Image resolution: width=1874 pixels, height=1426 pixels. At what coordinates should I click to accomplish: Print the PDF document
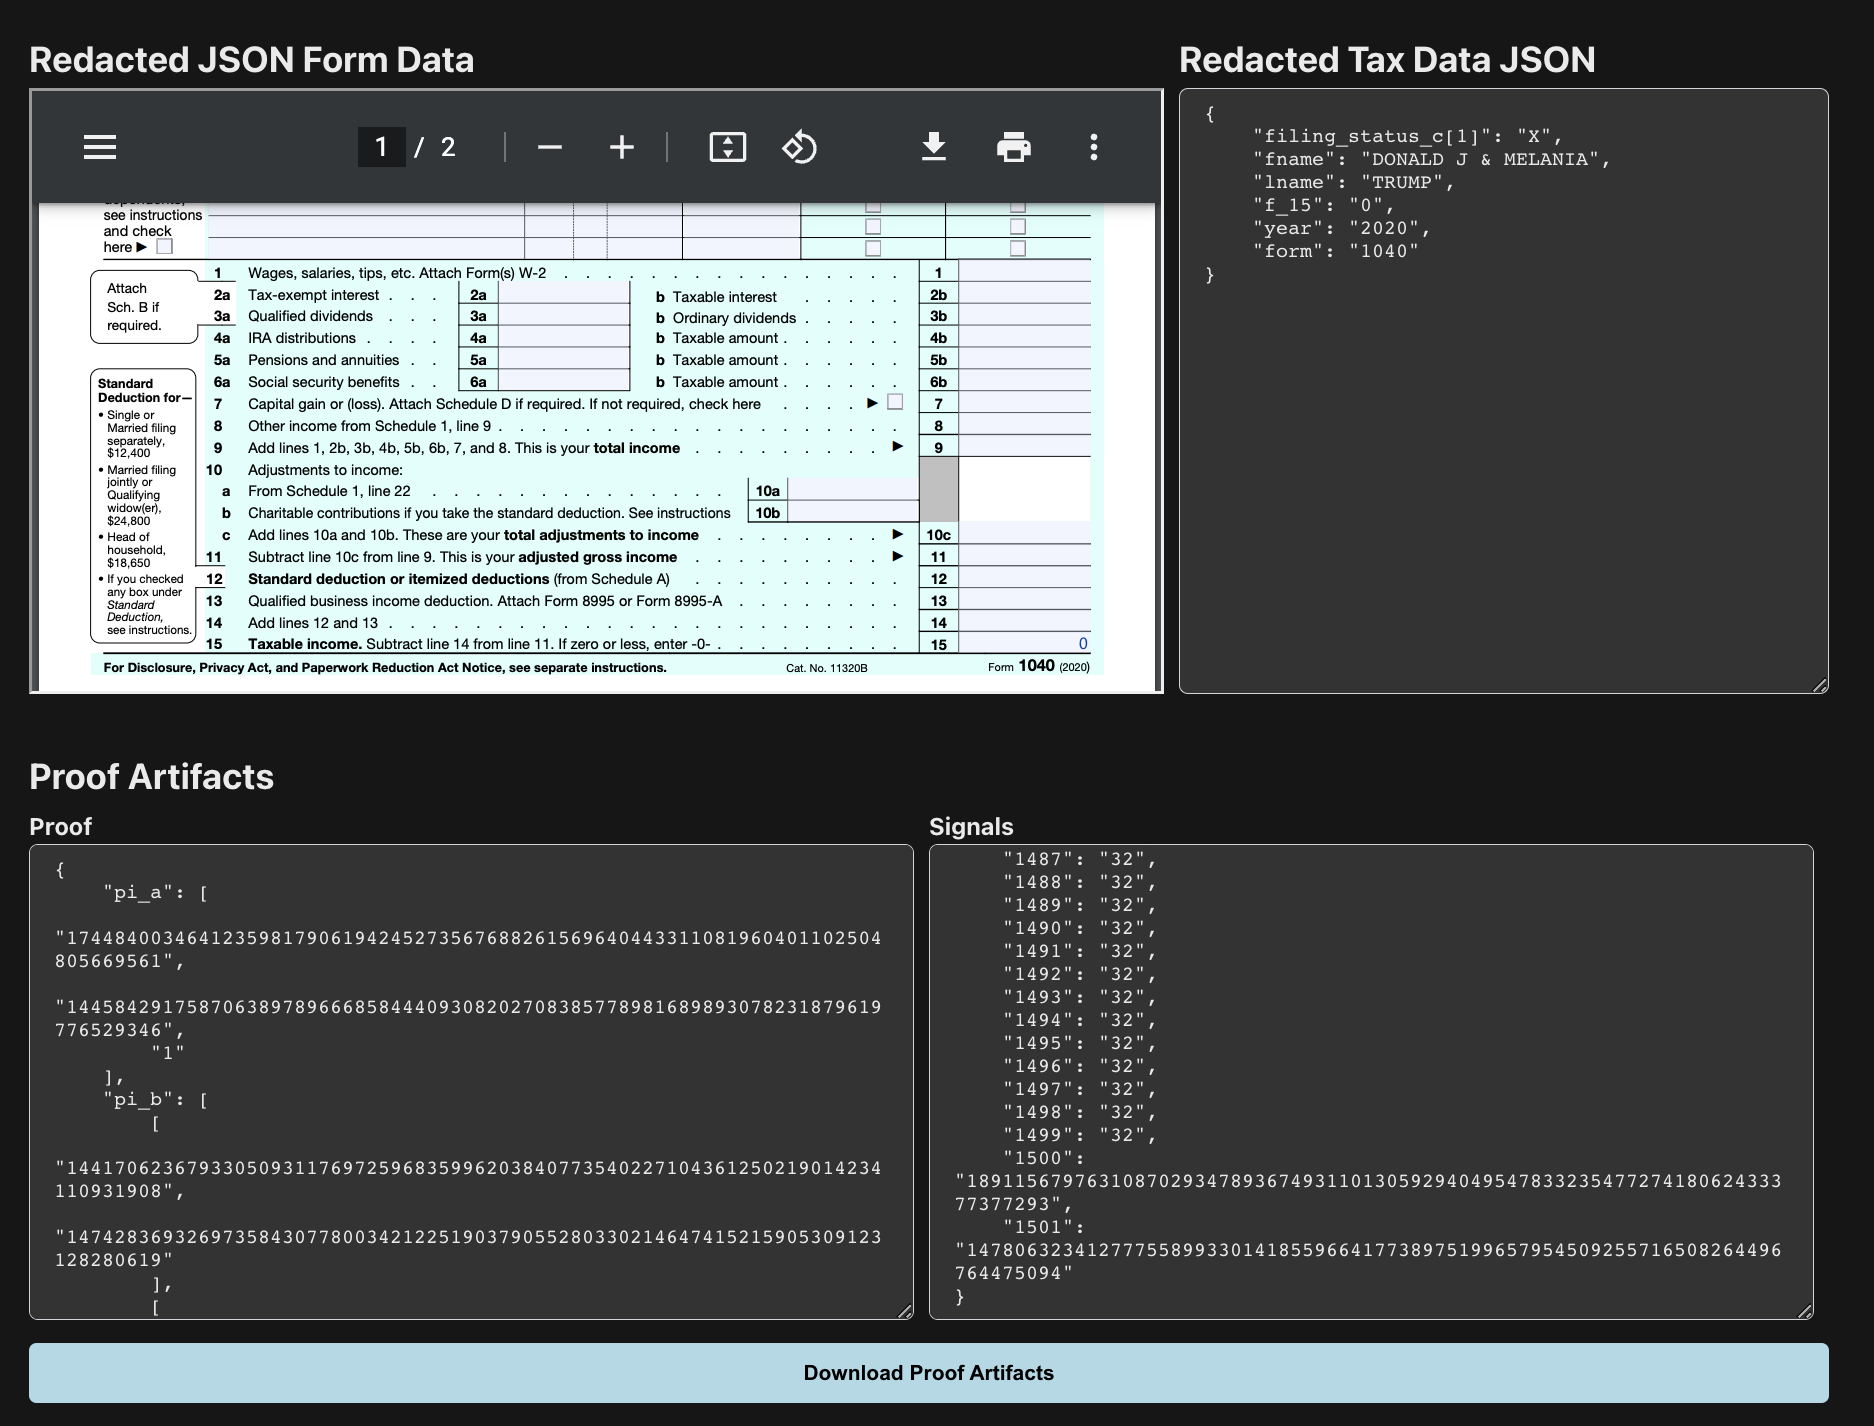tap(1014, 148)
